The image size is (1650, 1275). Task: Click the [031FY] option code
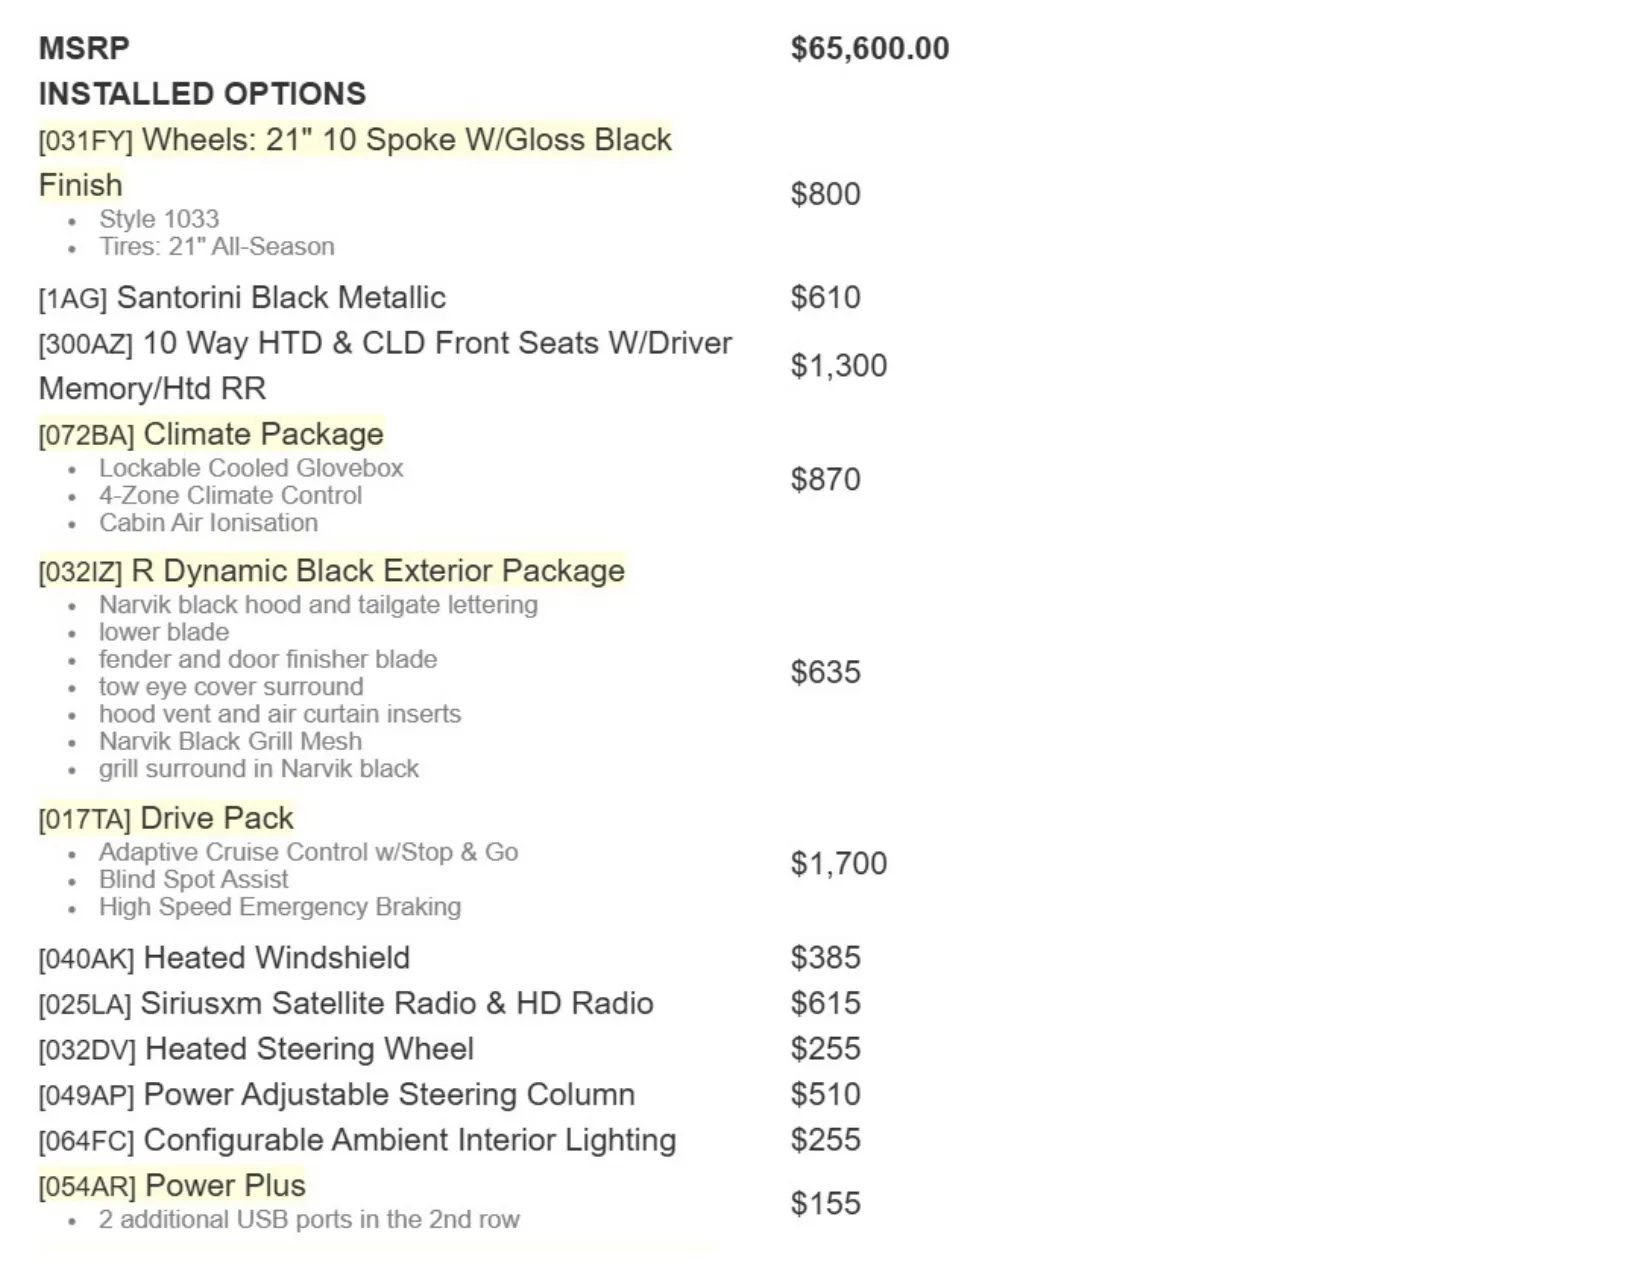click(x=85, y=141)
